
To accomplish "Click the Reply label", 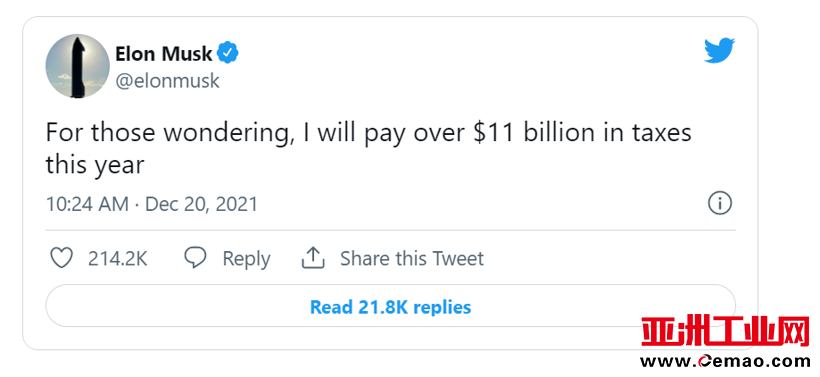I will [246, 259].
